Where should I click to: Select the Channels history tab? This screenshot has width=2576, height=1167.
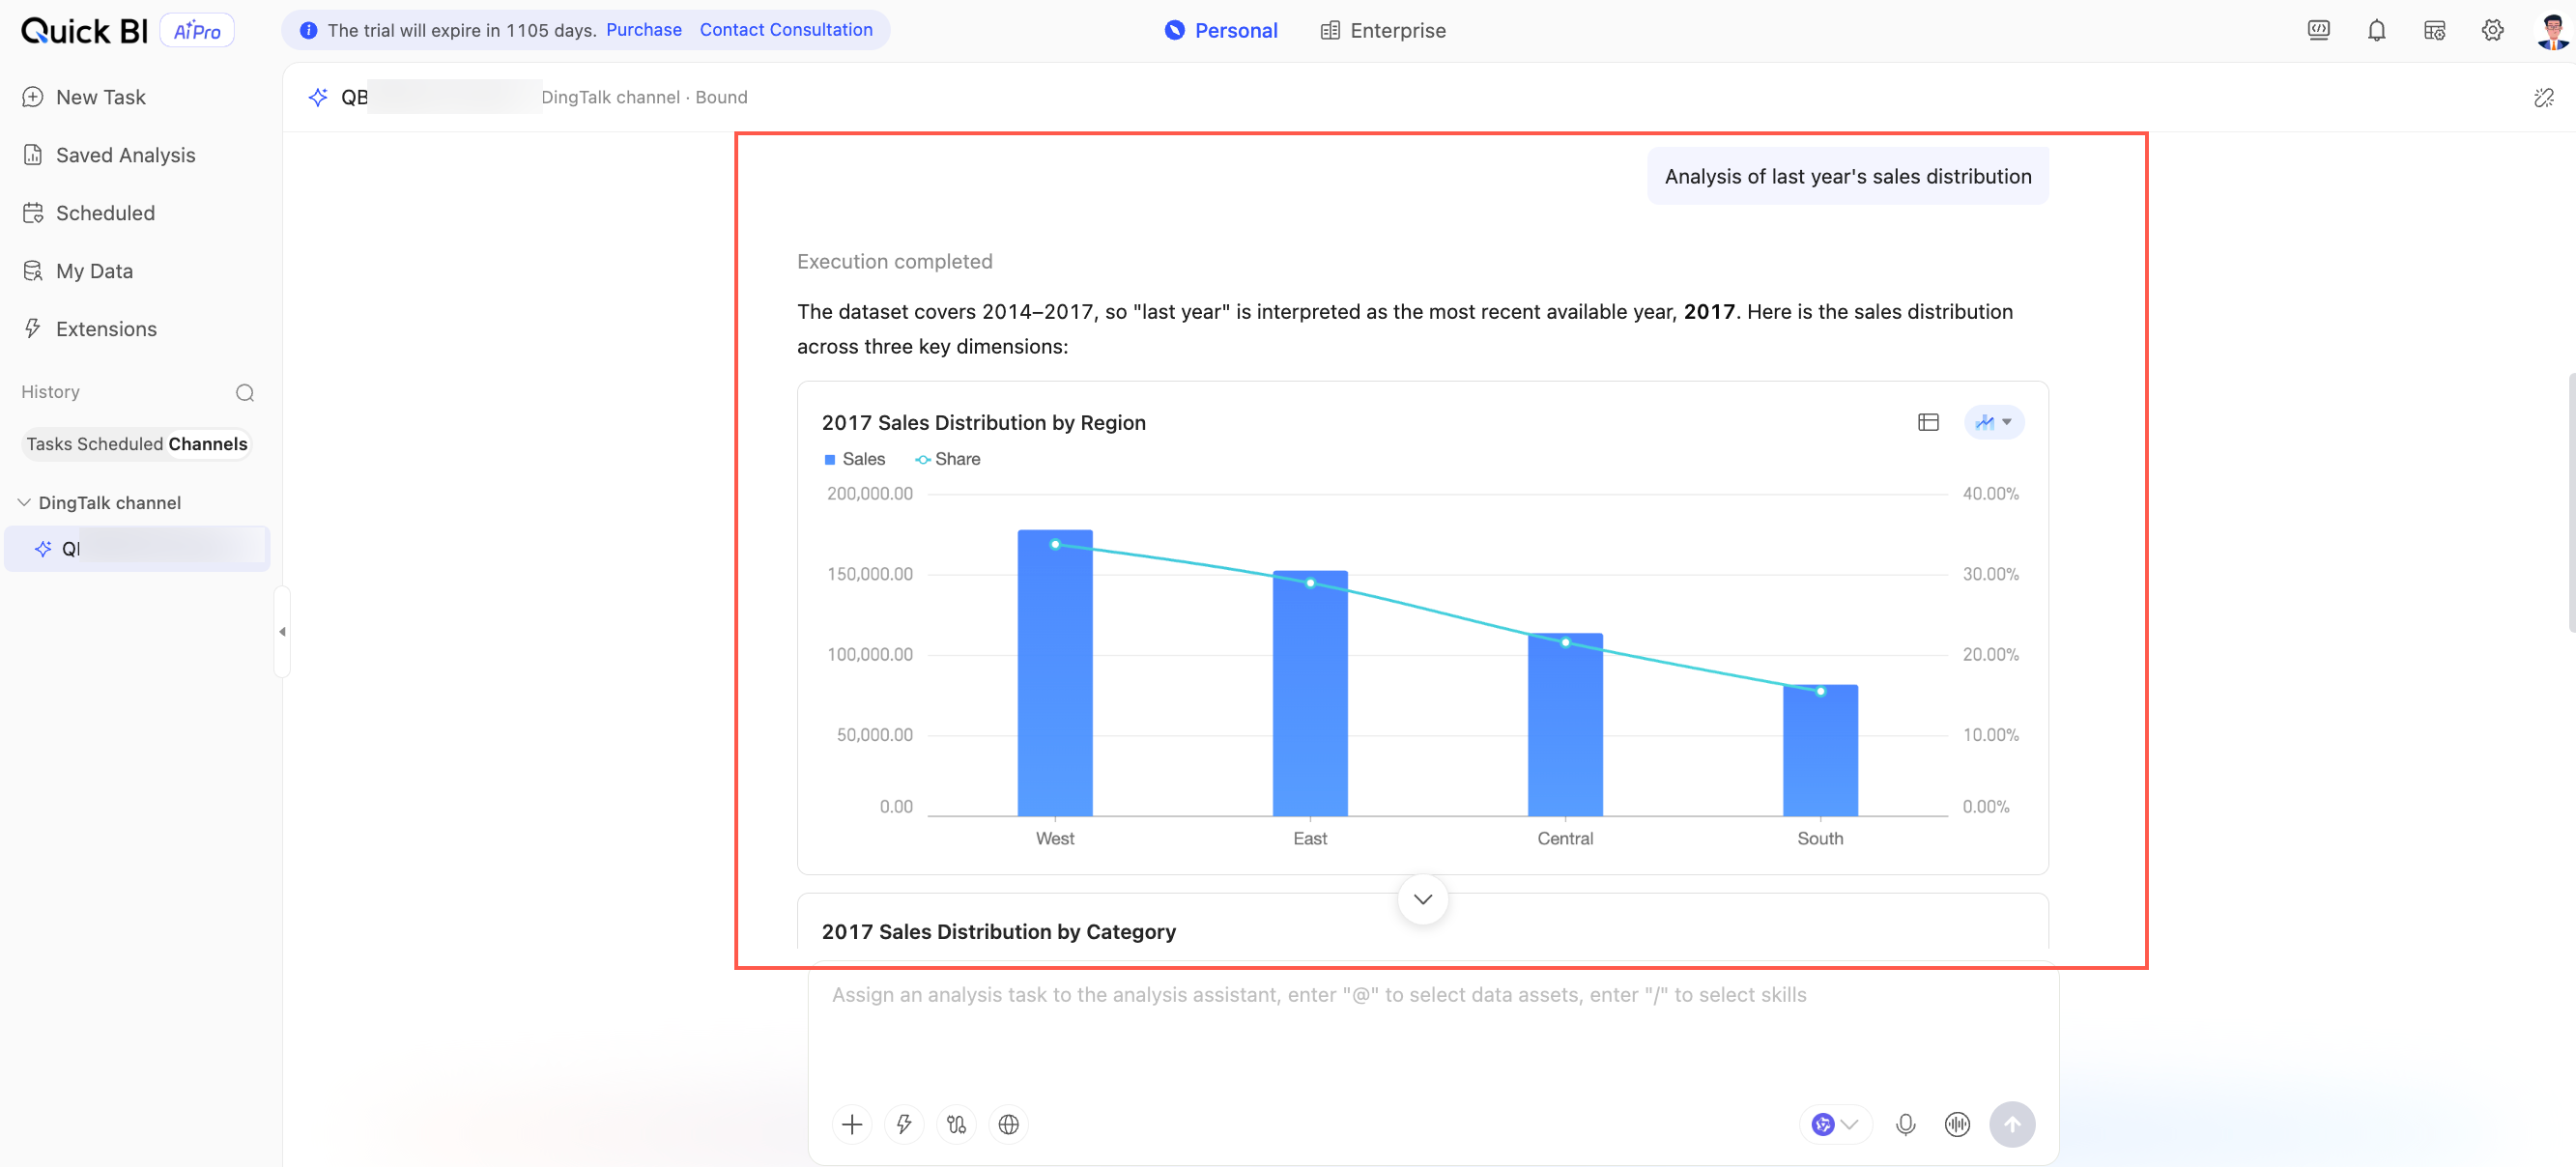point(207,444)
